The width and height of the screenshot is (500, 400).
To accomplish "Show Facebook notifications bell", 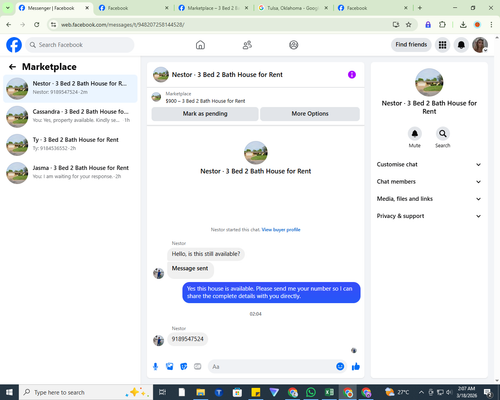I will (x=461, y=45).
